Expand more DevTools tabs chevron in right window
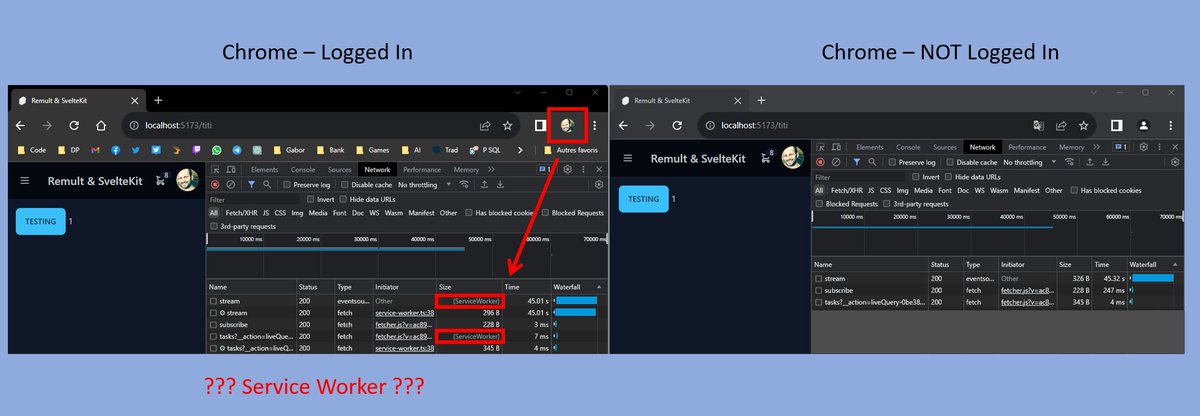Viewport: 1200px width, 416px height. point(1095,147)
